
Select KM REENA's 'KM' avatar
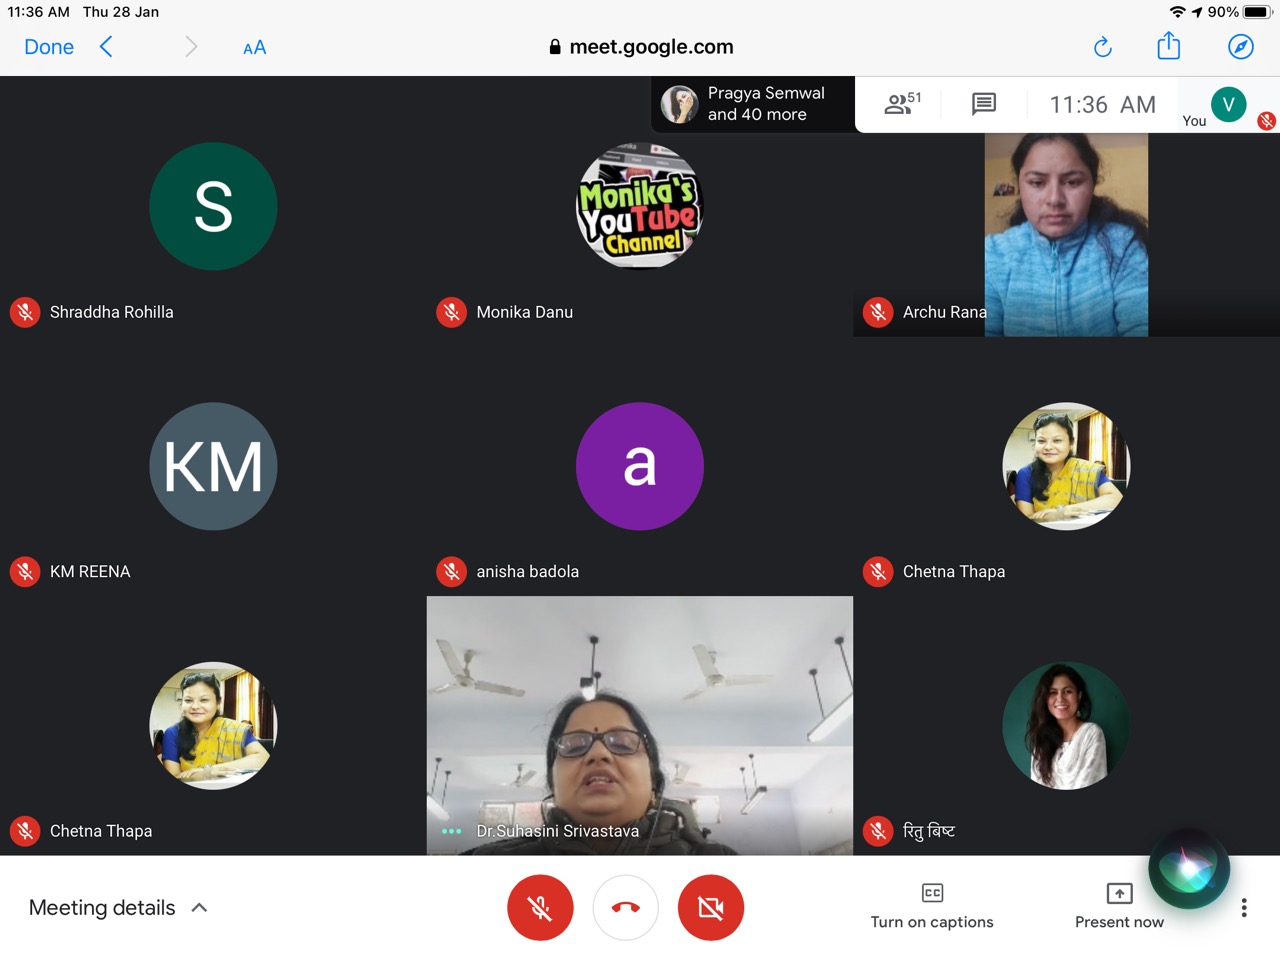[213, 466]
